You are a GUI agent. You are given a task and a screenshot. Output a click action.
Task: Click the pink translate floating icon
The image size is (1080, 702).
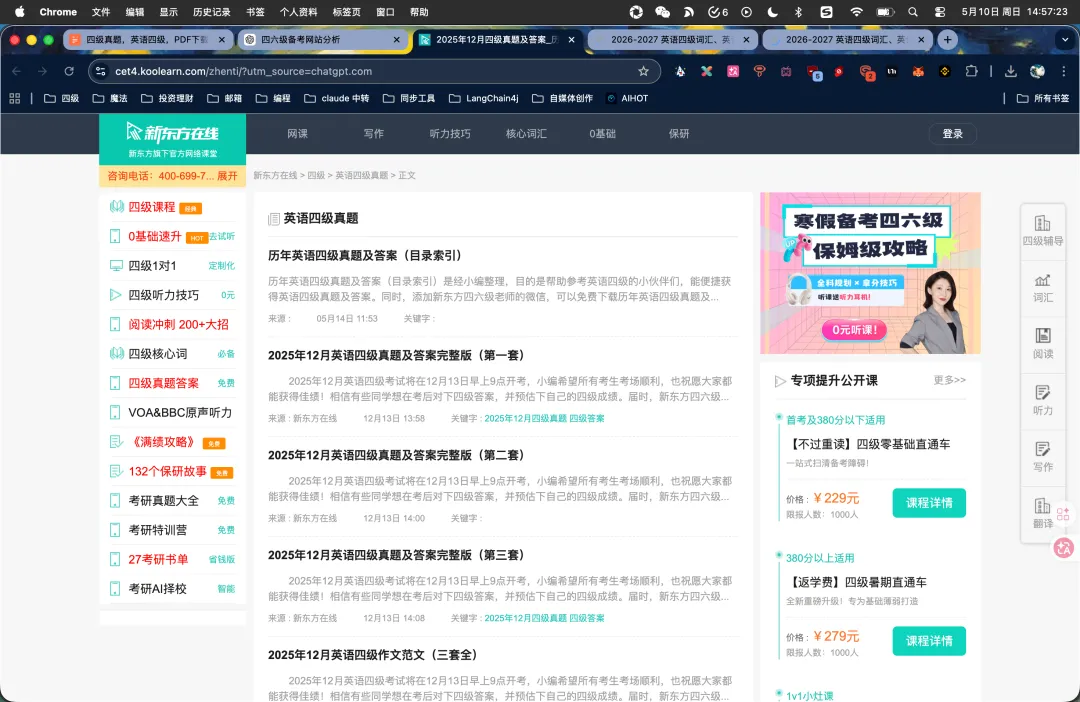pos(1063,548)
